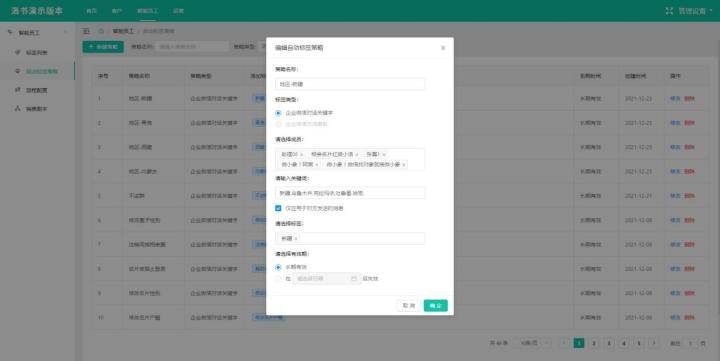
Task: Focus strategy name search box in toolbar
Action: pyautogui.click(x=192, y=46)
